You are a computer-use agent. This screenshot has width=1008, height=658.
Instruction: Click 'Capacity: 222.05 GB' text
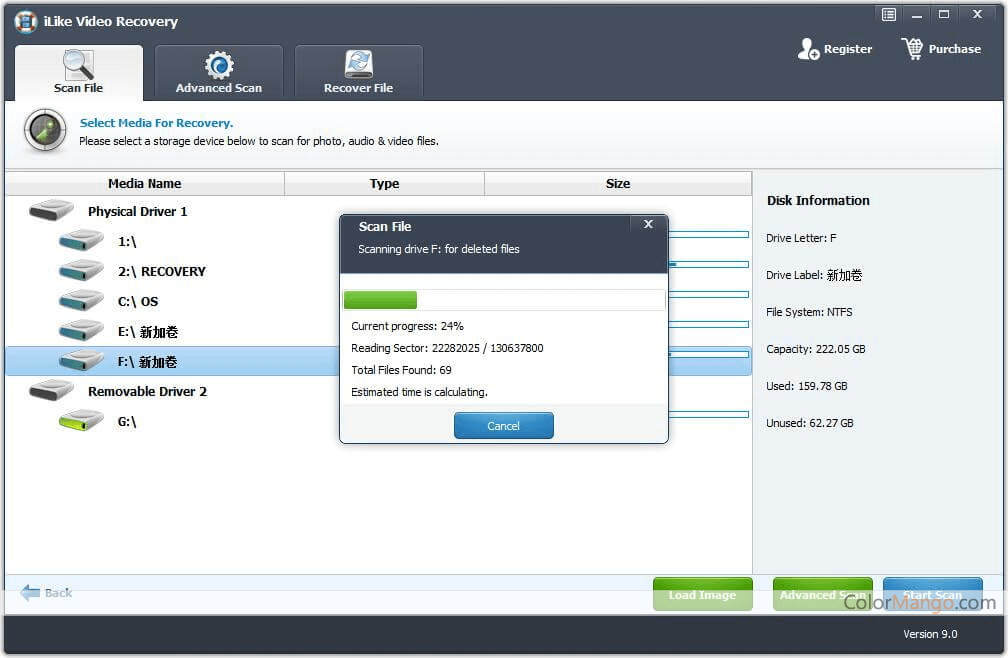816,349
